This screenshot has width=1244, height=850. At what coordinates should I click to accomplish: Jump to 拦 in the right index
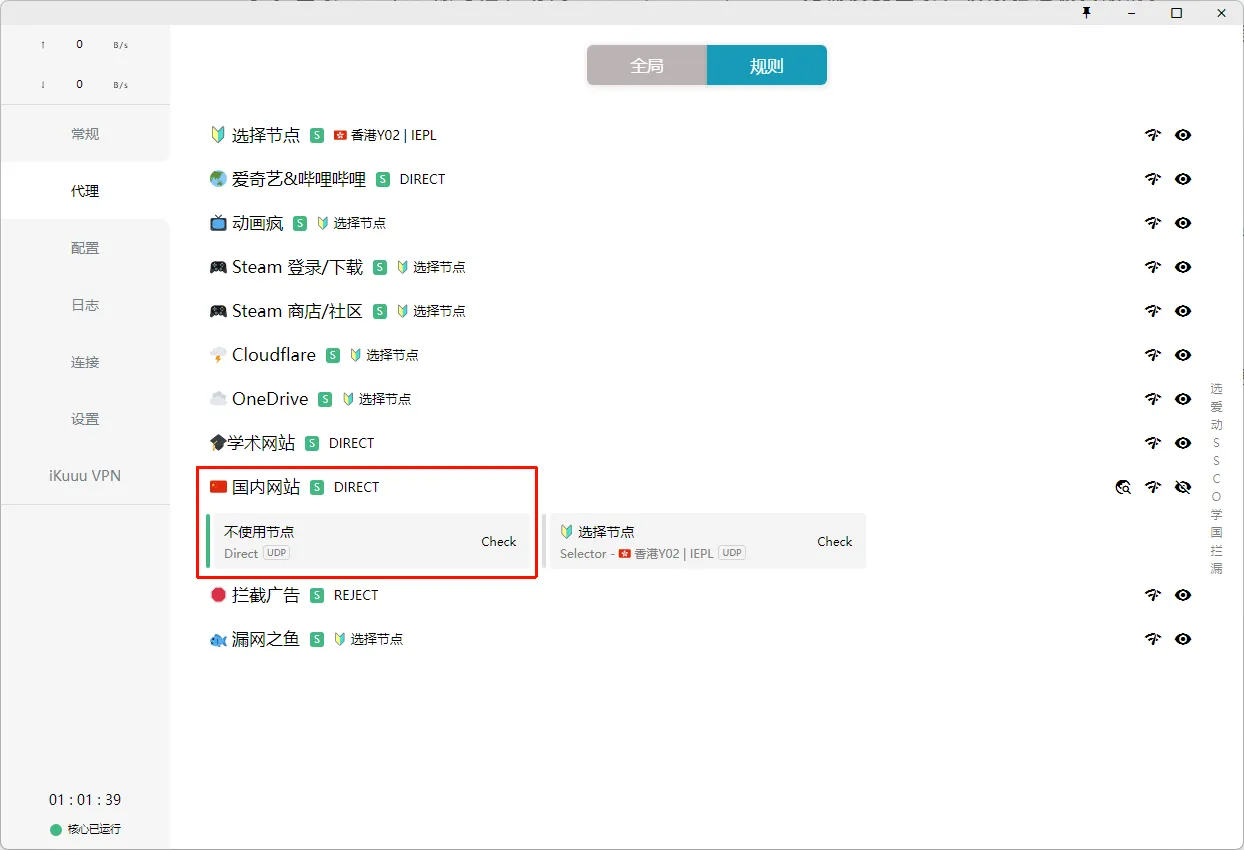coord(1216,550)
